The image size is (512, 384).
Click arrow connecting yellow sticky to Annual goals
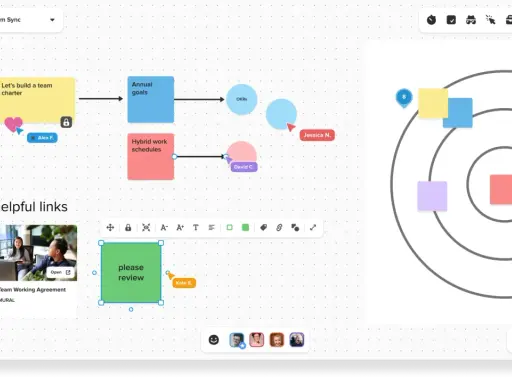click(101, 99)
